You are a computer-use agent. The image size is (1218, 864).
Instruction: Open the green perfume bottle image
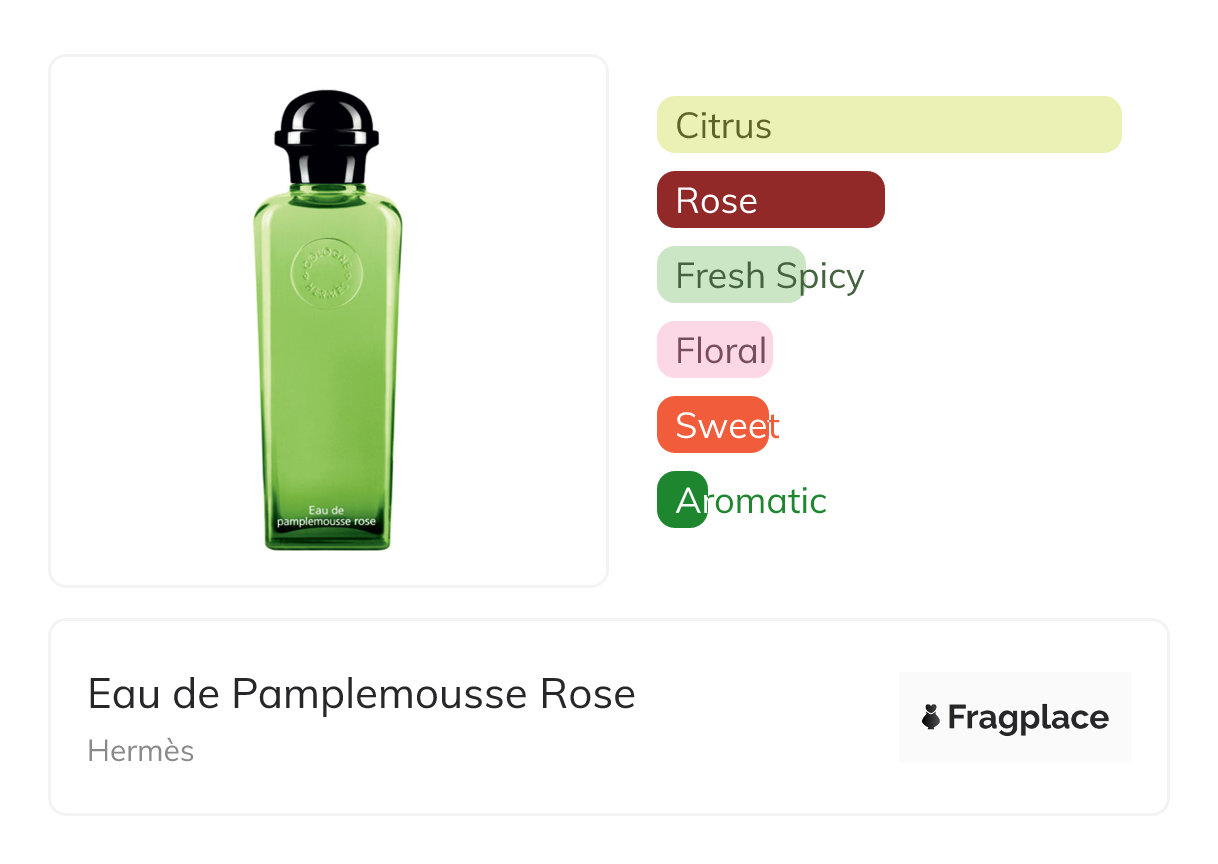pyautogui.click(x=327, y=320)
